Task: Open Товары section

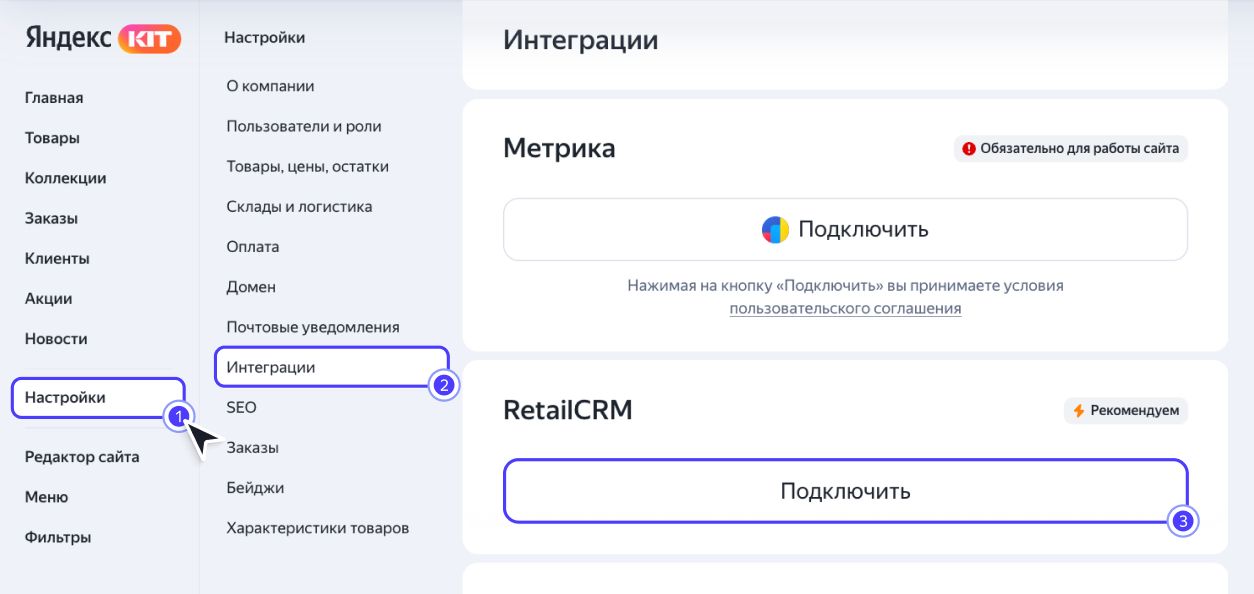Action: tap(52, 138)
